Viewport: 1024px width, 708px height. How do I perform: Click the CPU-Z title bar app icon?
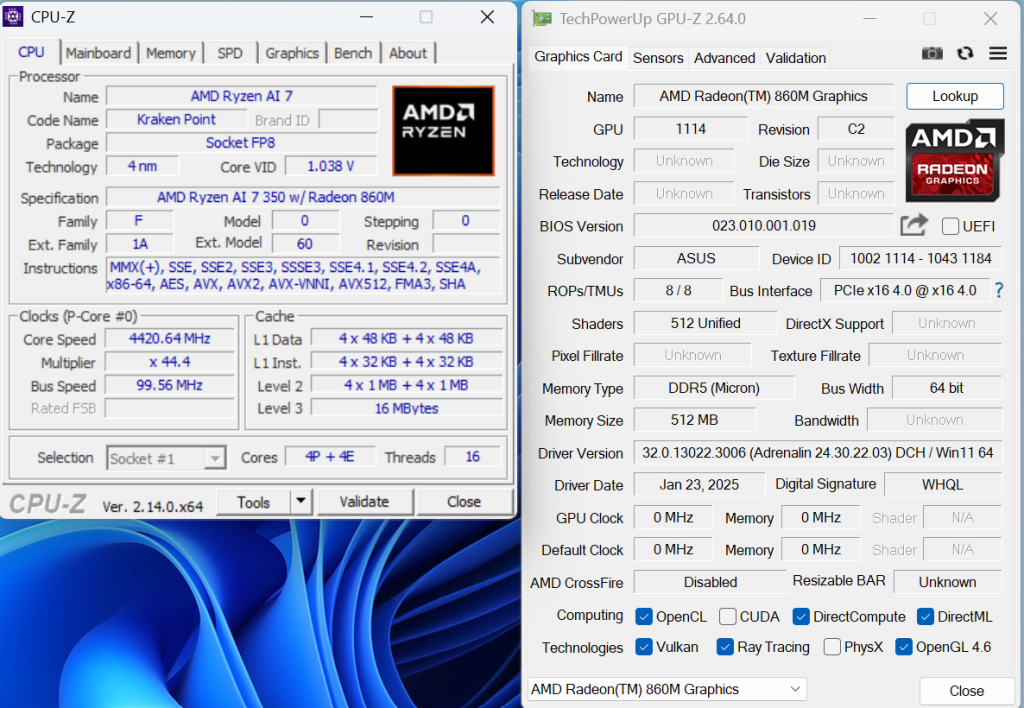pos(15,17)
